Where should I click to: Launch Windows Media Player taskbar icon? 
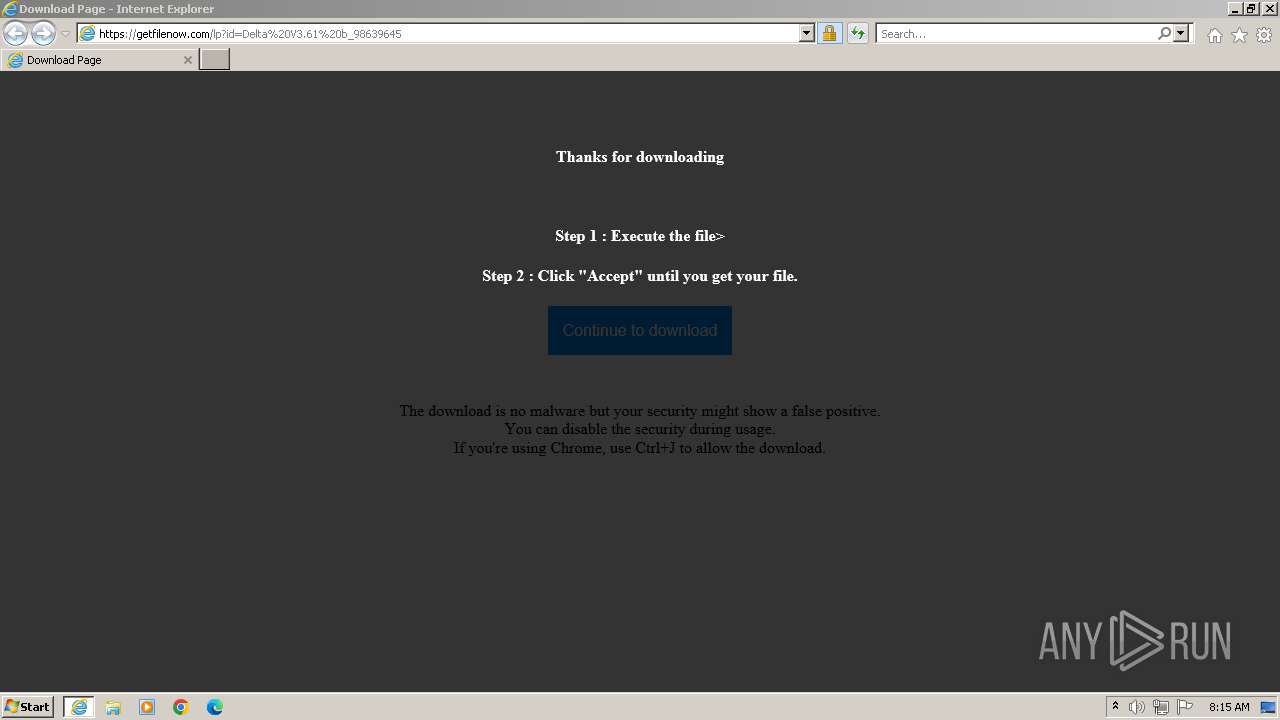(147, 707)
